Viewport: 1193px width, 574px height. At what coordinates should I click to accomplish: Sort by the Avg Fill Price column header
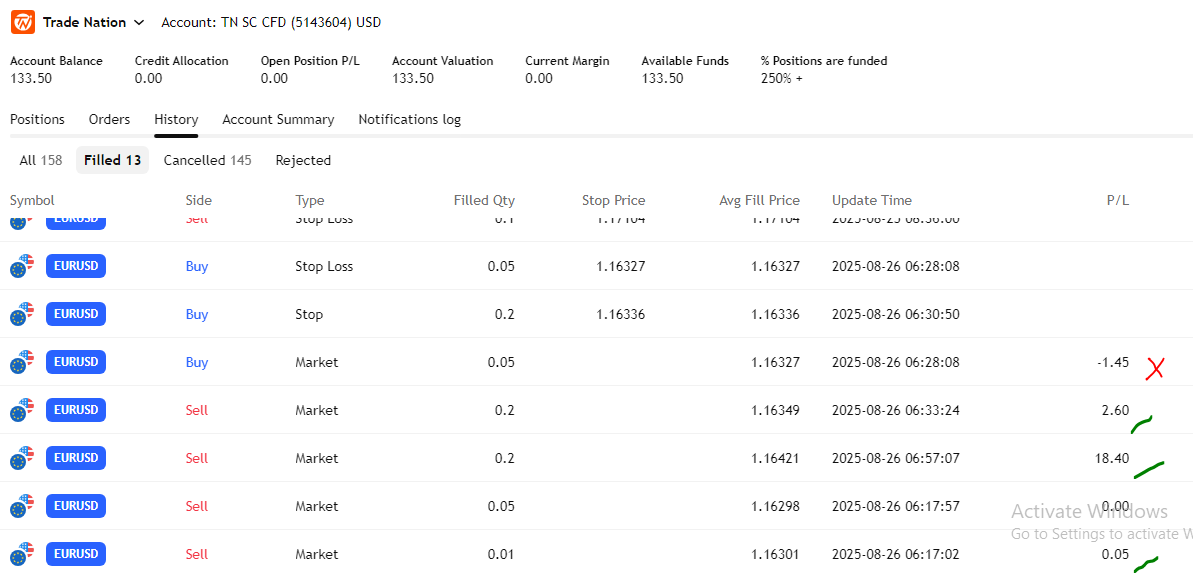(759, 200)
